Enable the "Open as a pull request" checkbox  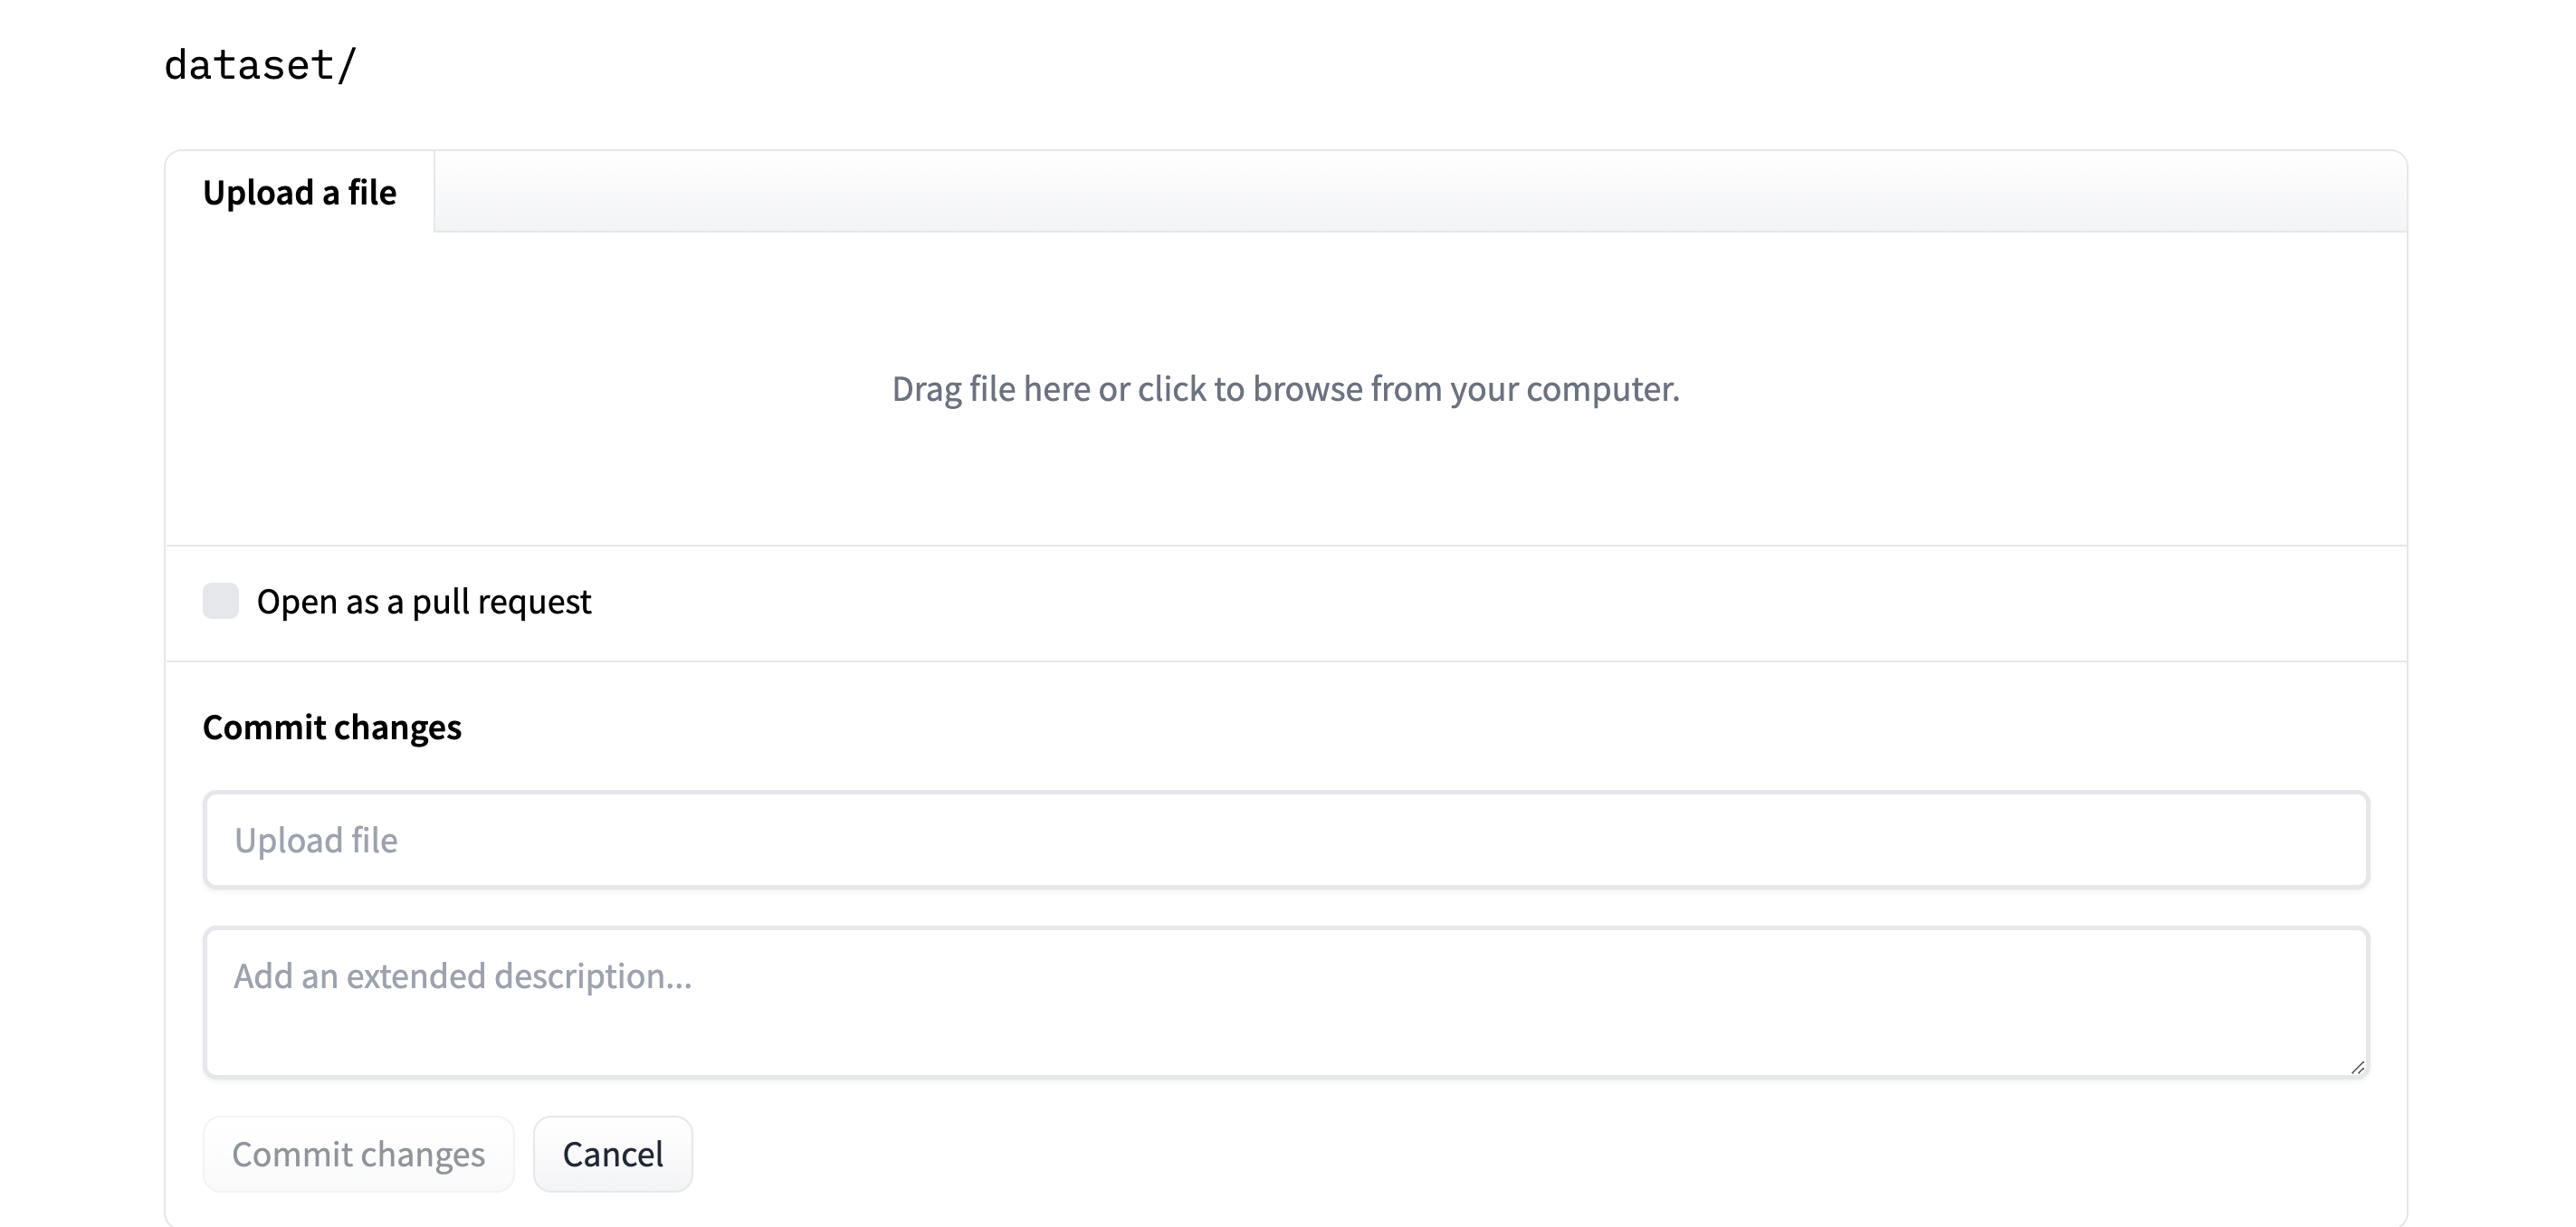[221, 601]
